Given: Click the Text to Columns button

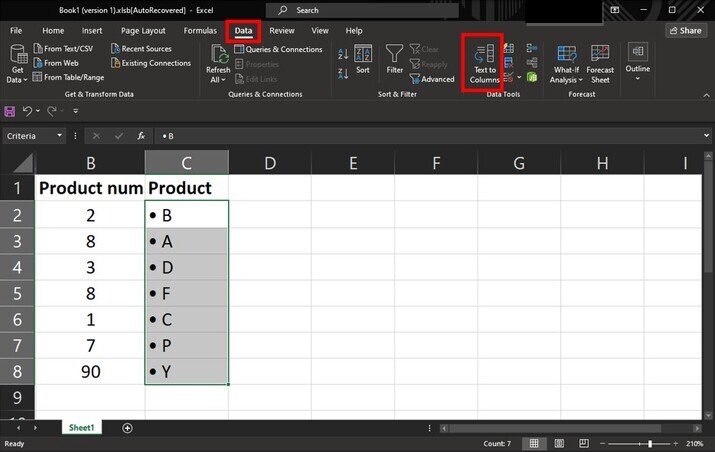Looking at the screenshot, I should click(x=484, y=63).
